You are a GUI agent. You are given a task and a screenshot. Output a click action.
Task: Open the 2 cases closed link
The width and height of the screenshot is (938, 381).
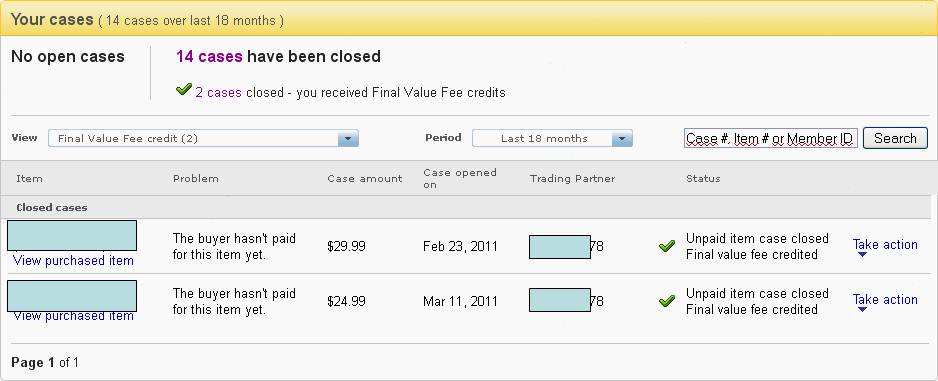(218, 93)
